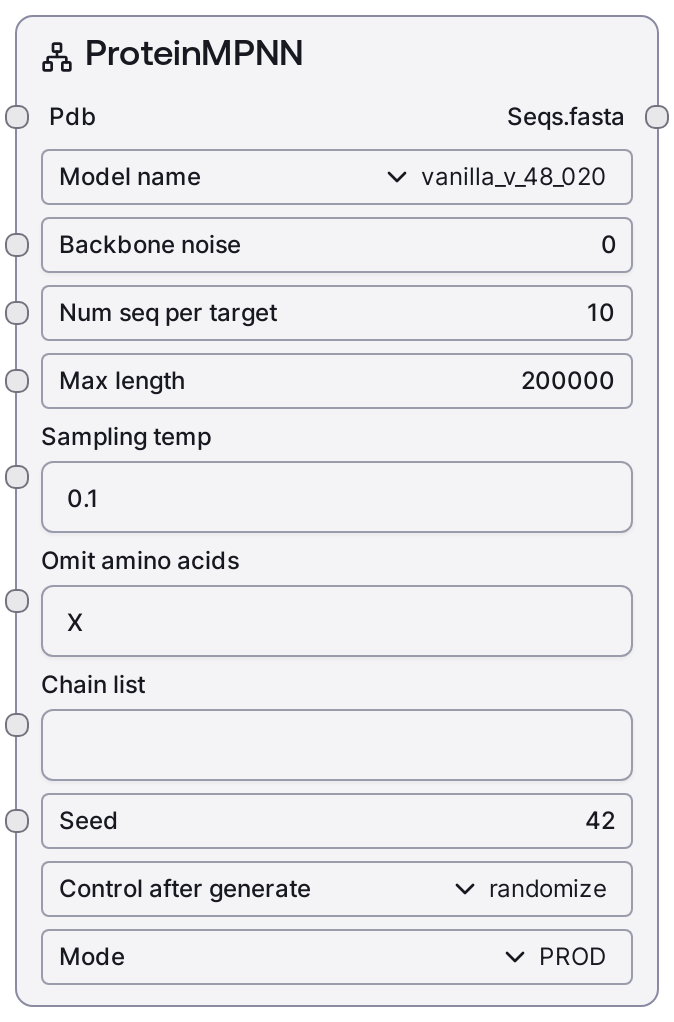This screenshot has height=1022, width=674.
Task: Click the Pdb input connector dot
Action: click(17, 117)
